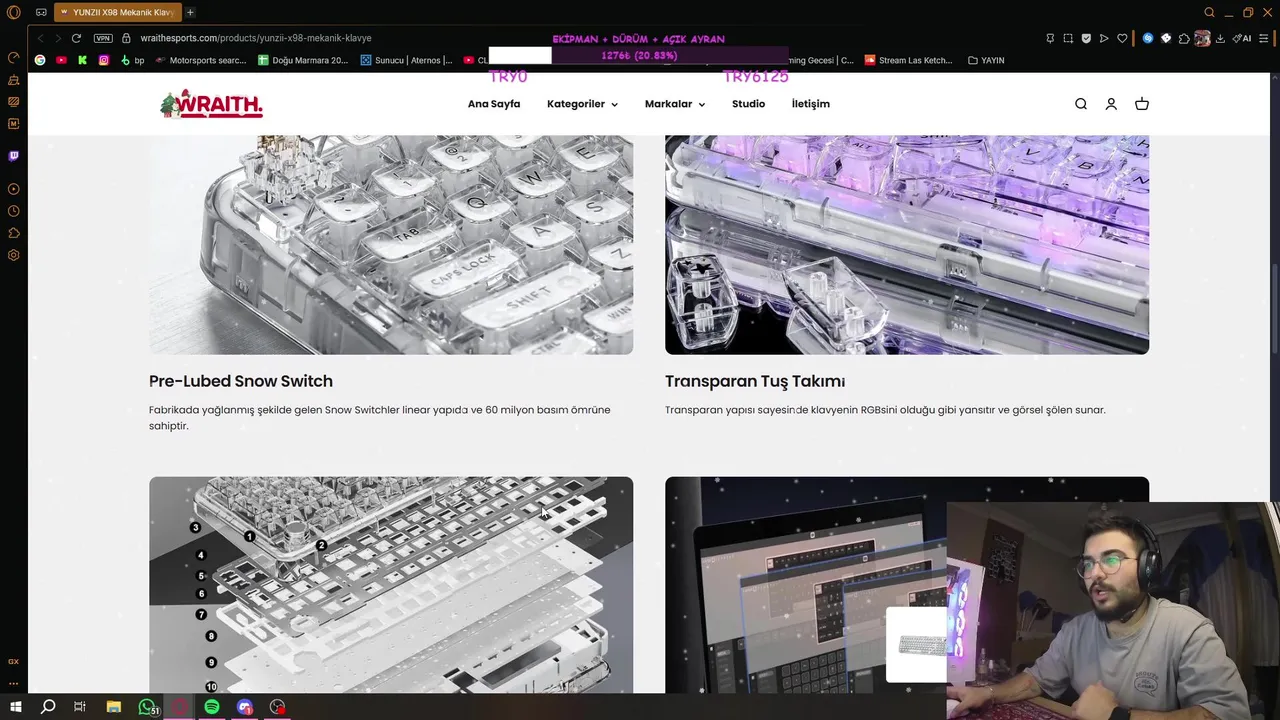Search tabs with top magnifier icon
Image resolution: width=1280 pixels, height=720 pixels.
1209,12
